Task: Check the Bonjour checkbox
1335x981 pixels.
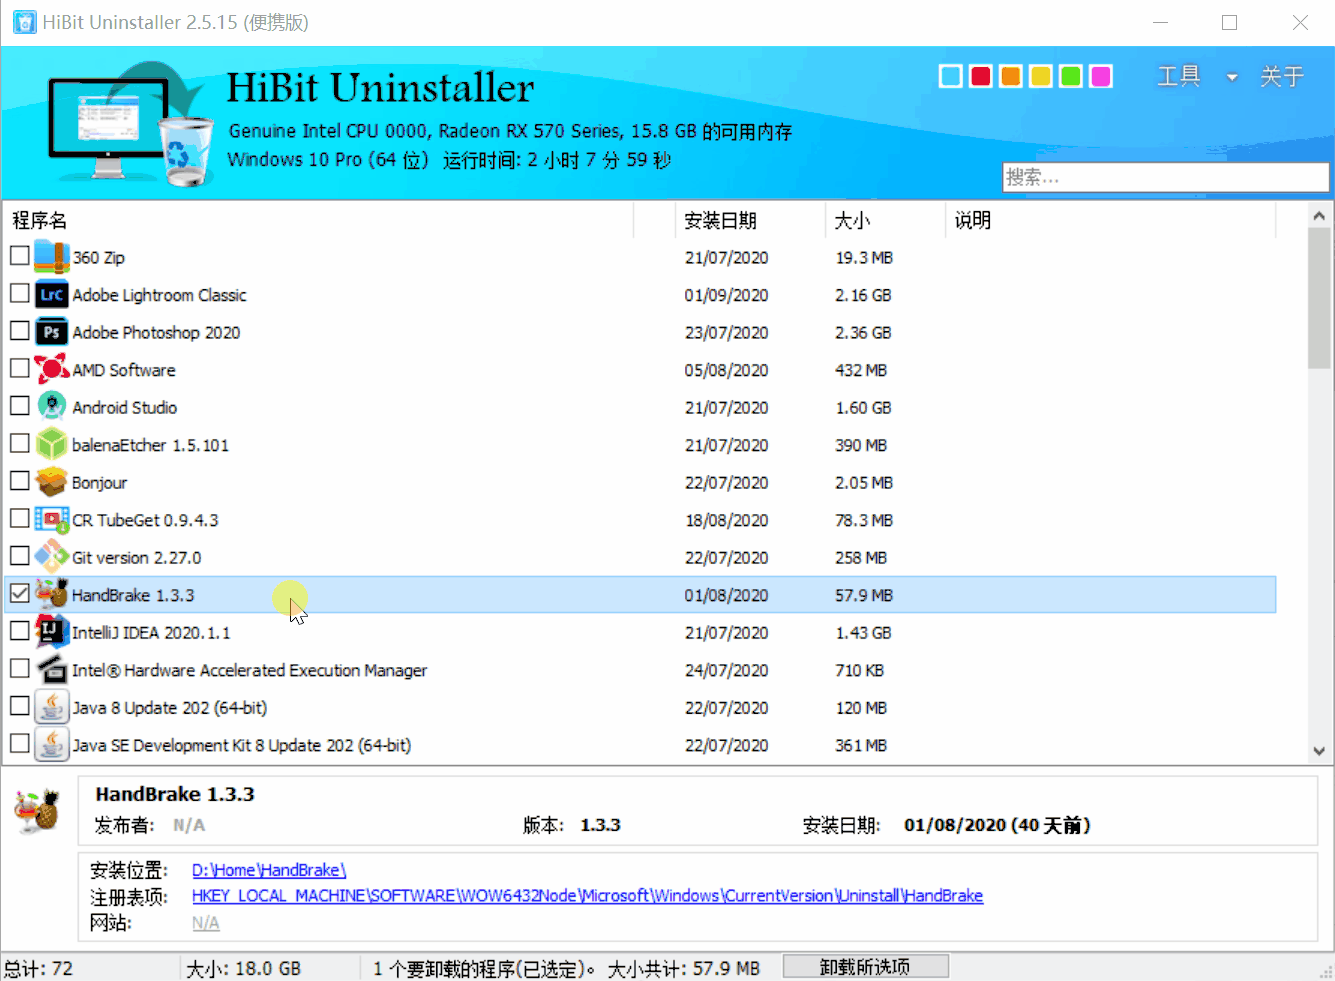Action: [x=18, y=480]
